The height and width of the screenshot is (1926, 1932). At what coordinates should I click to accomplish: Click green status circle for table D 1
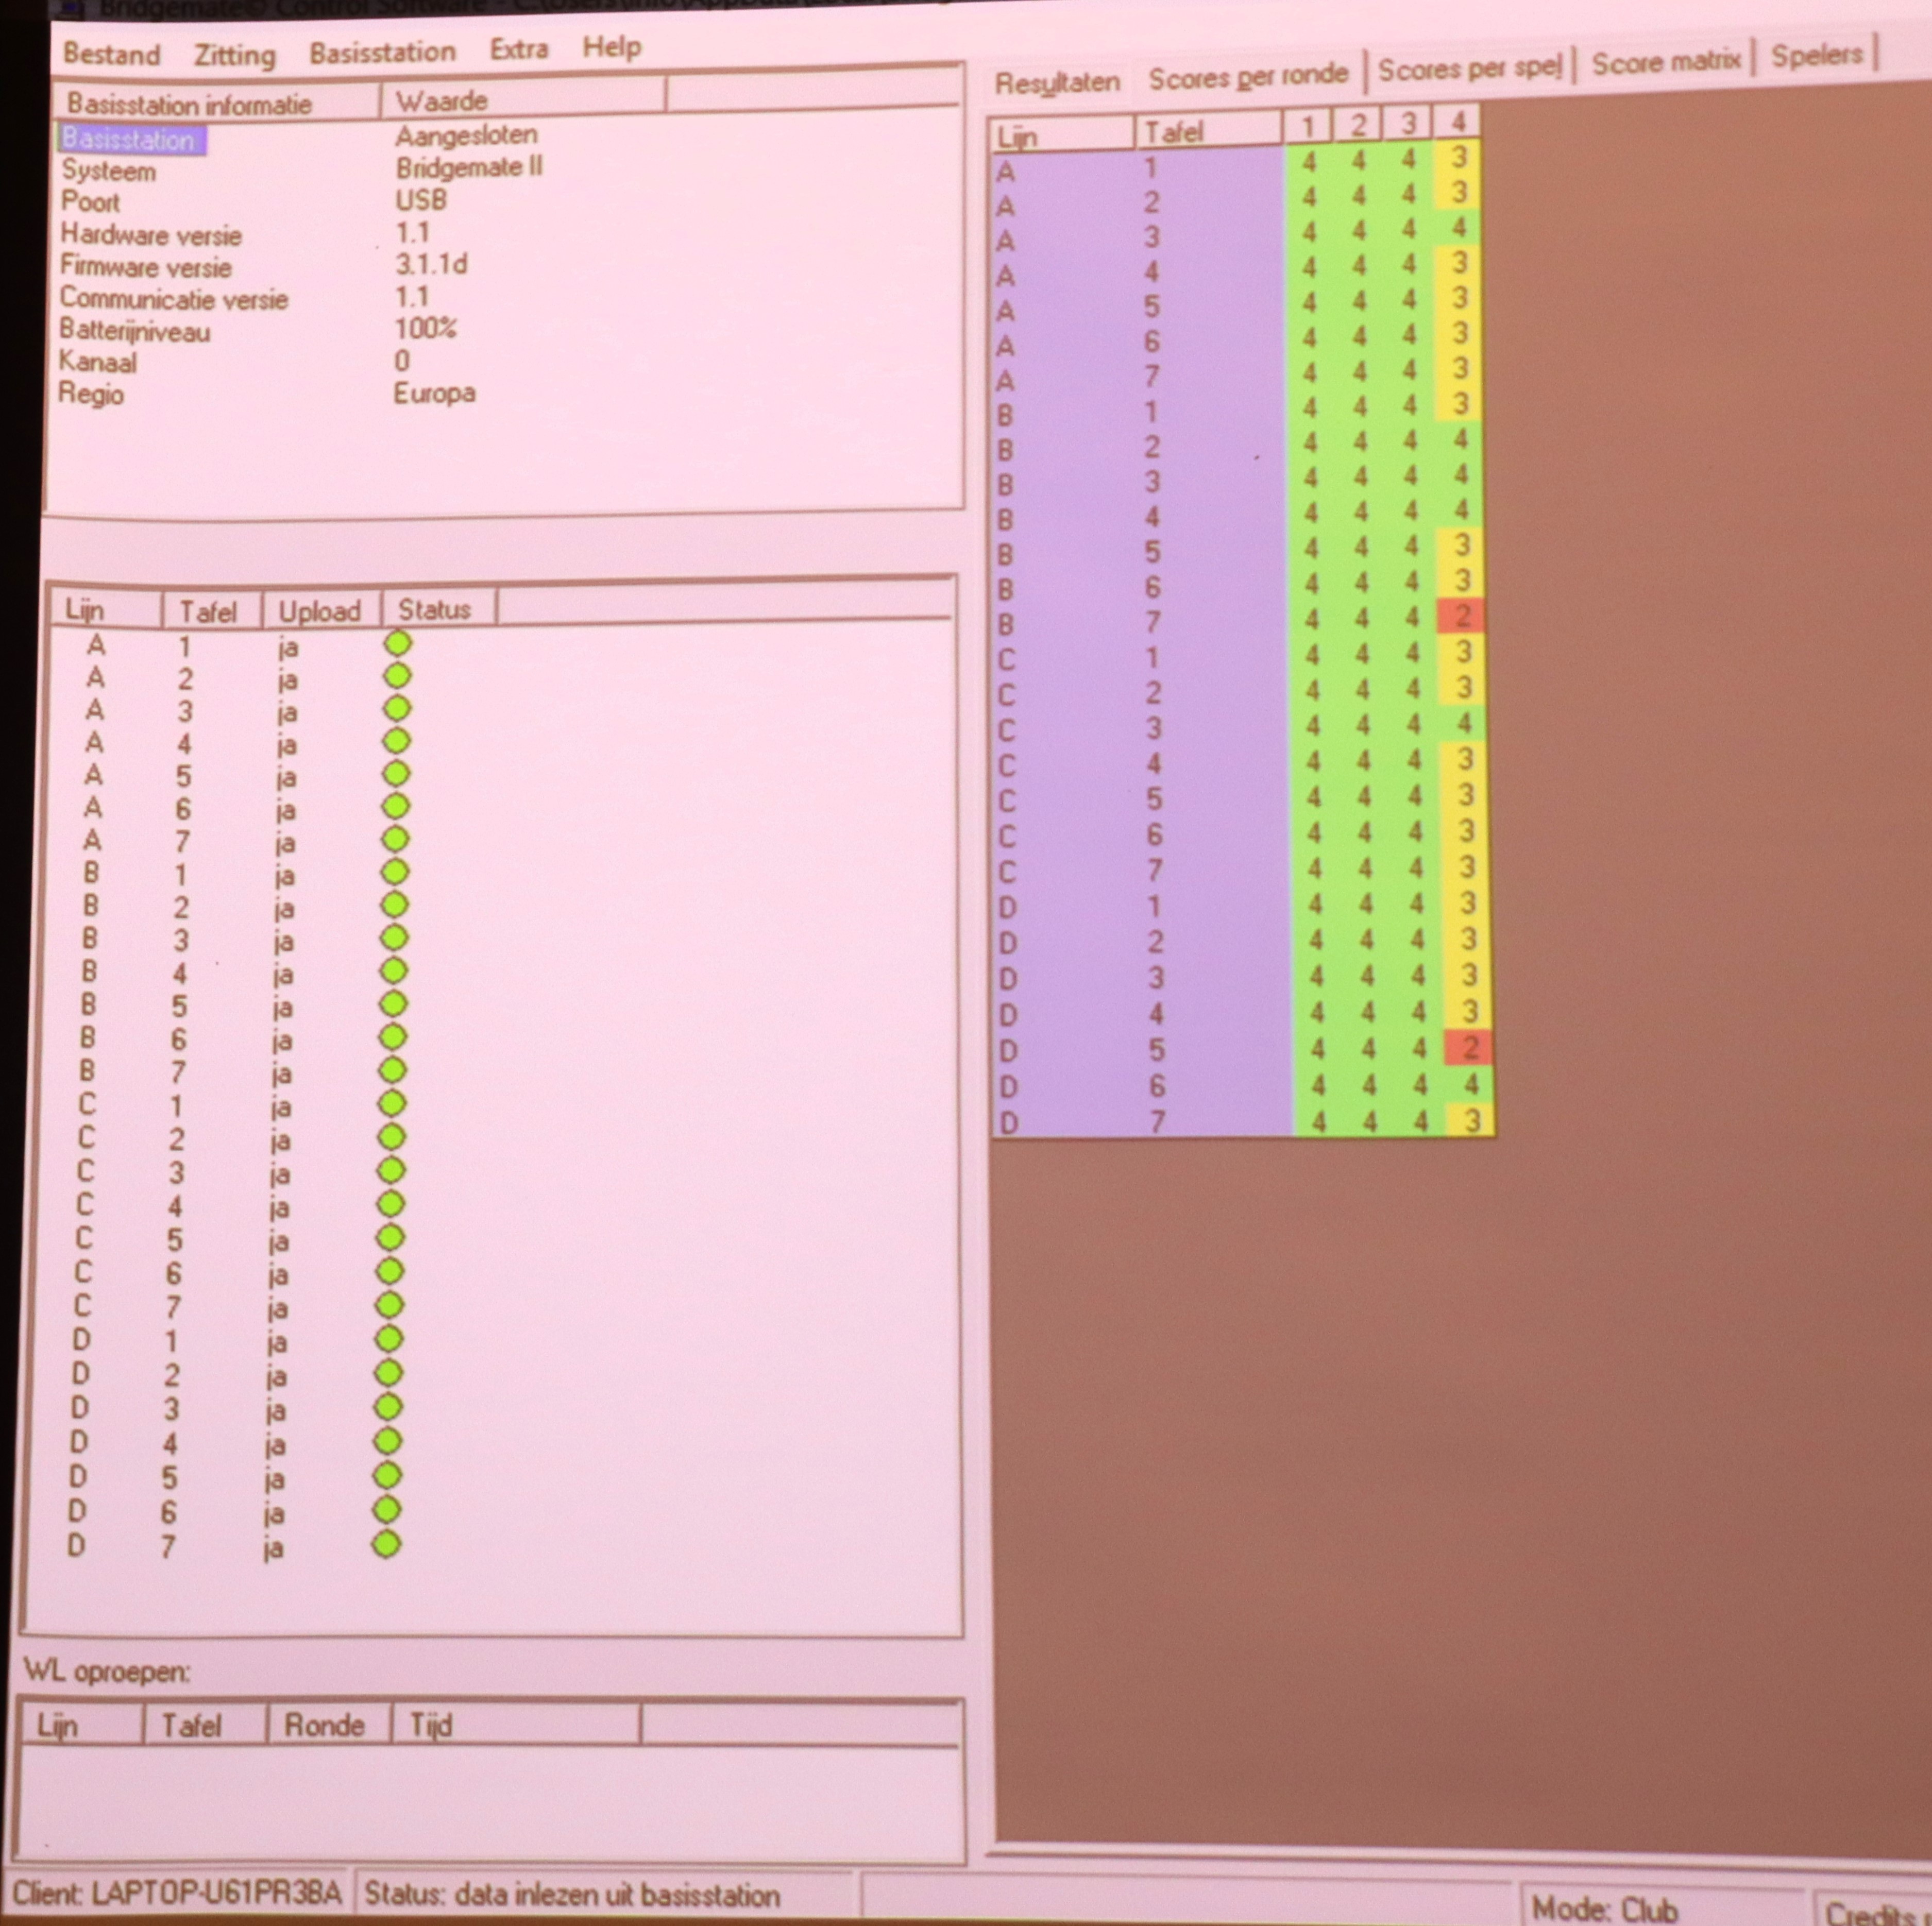(389, 1338)
